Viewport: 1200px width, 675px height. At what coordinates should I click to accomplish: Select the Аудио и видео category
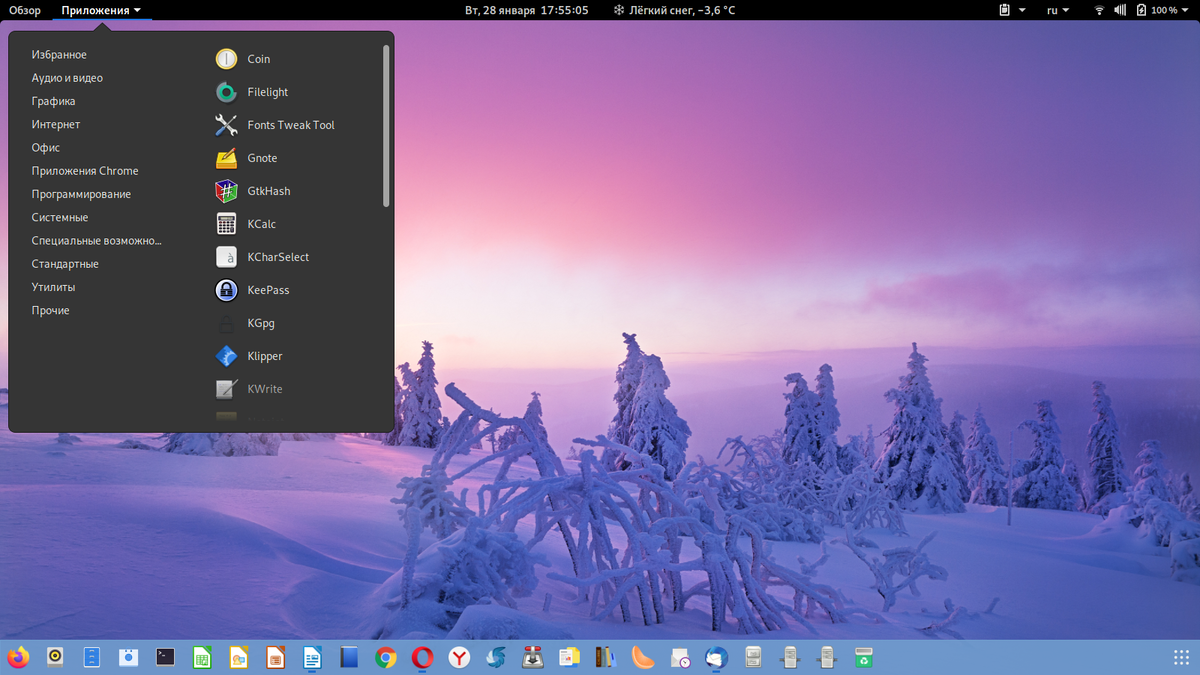coord(67,78)
